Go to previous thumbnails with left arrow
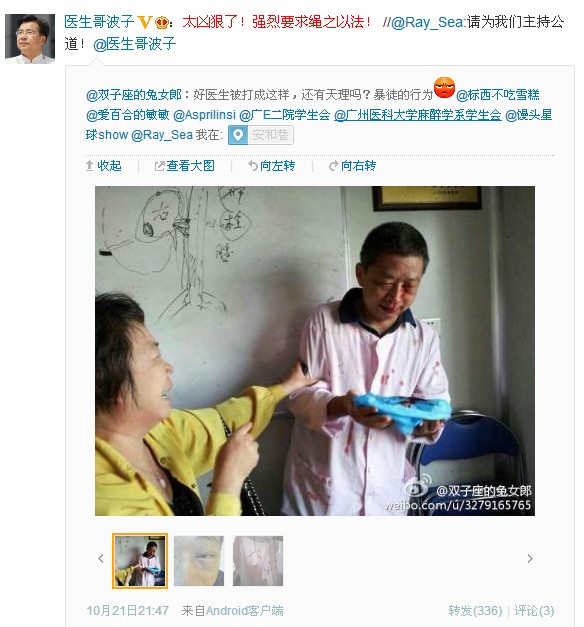 101,558
